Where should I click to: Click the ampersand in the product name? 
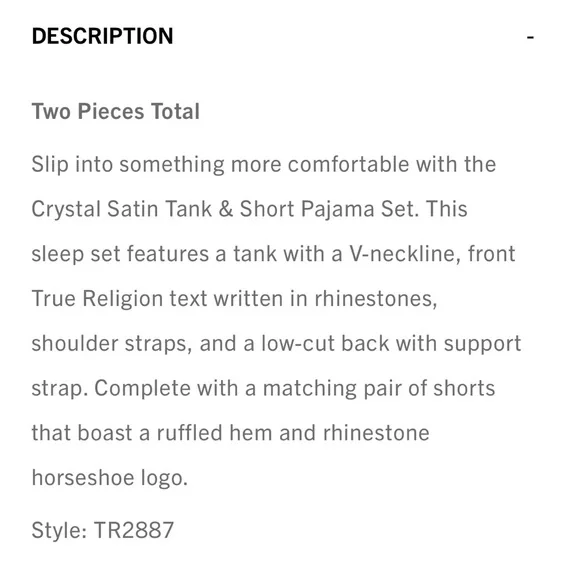[226, 209]
